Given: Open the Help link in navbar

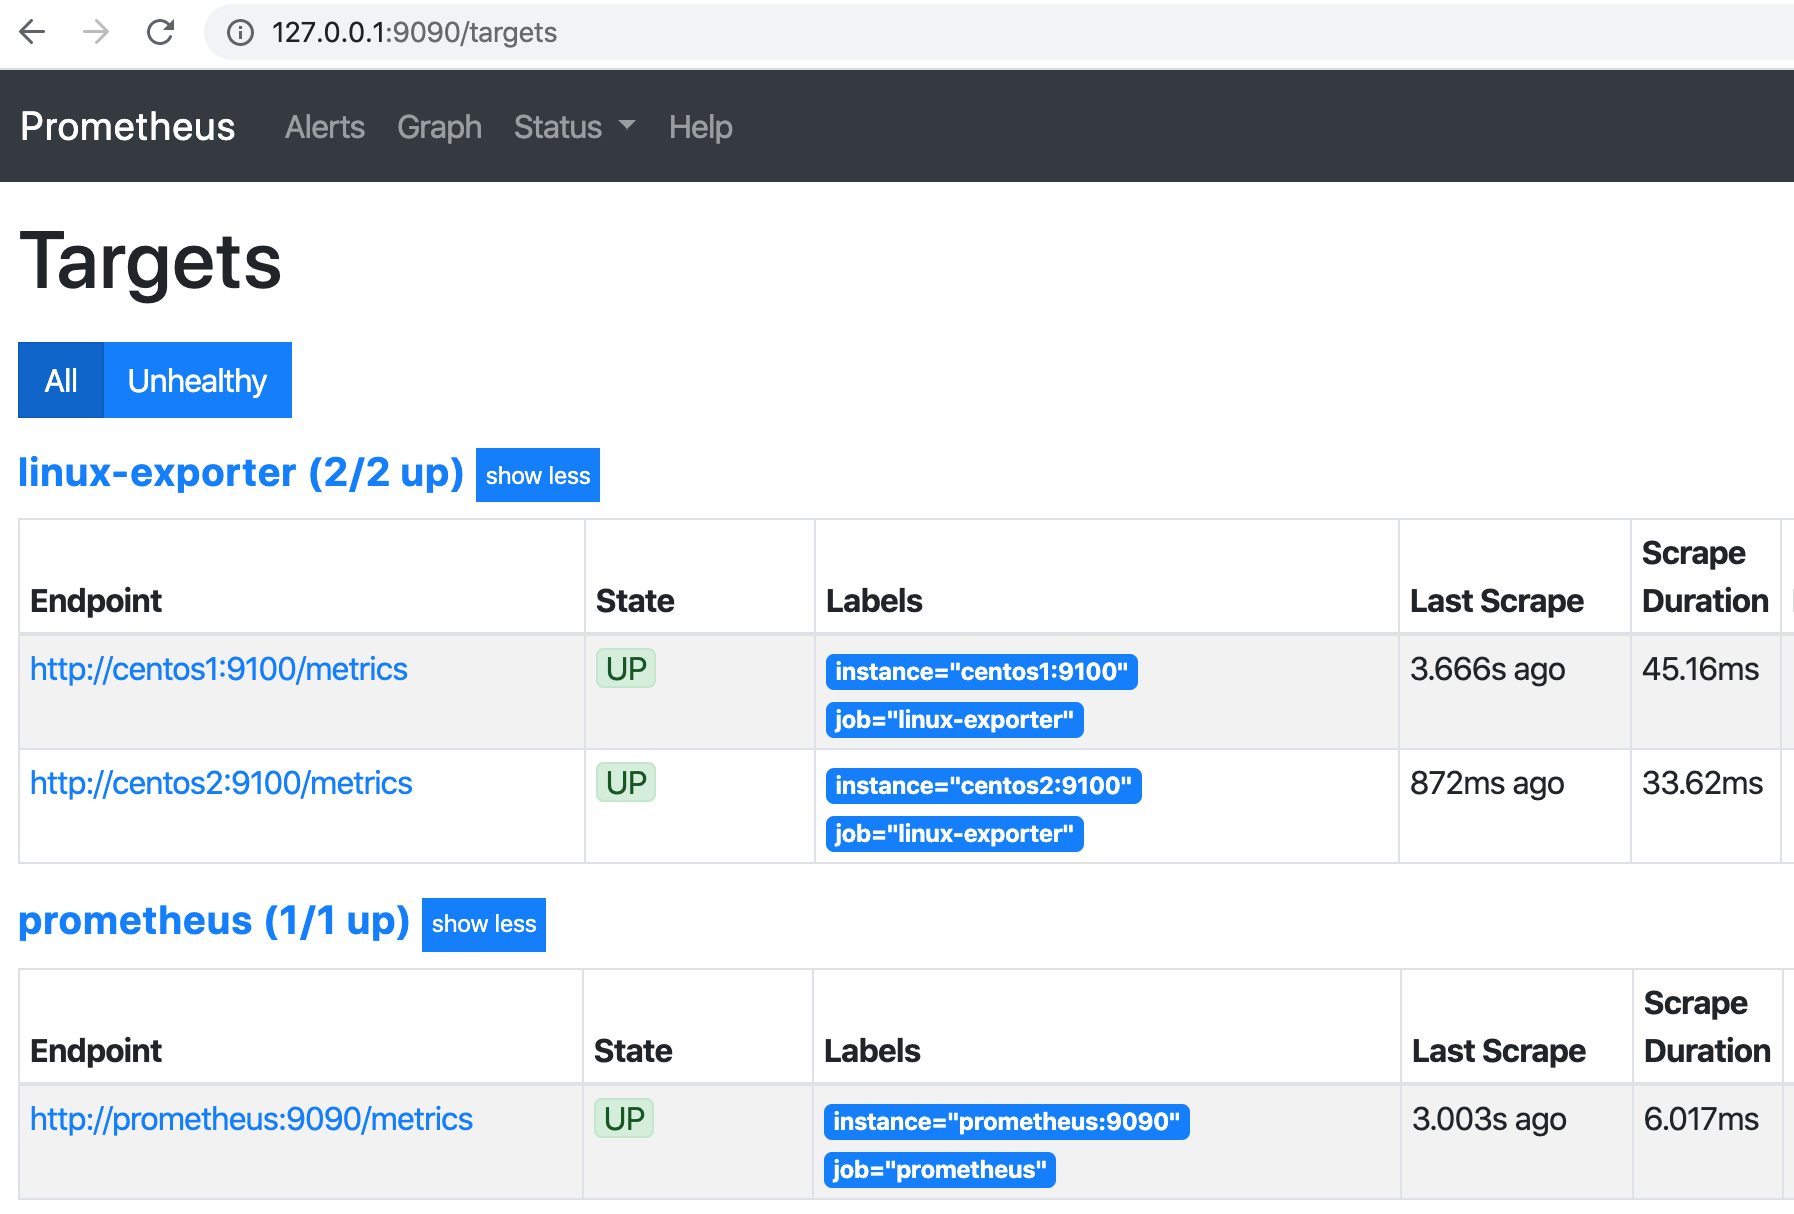Looking at the screenshot, I should pyautogui.click(x=701, y=127).
